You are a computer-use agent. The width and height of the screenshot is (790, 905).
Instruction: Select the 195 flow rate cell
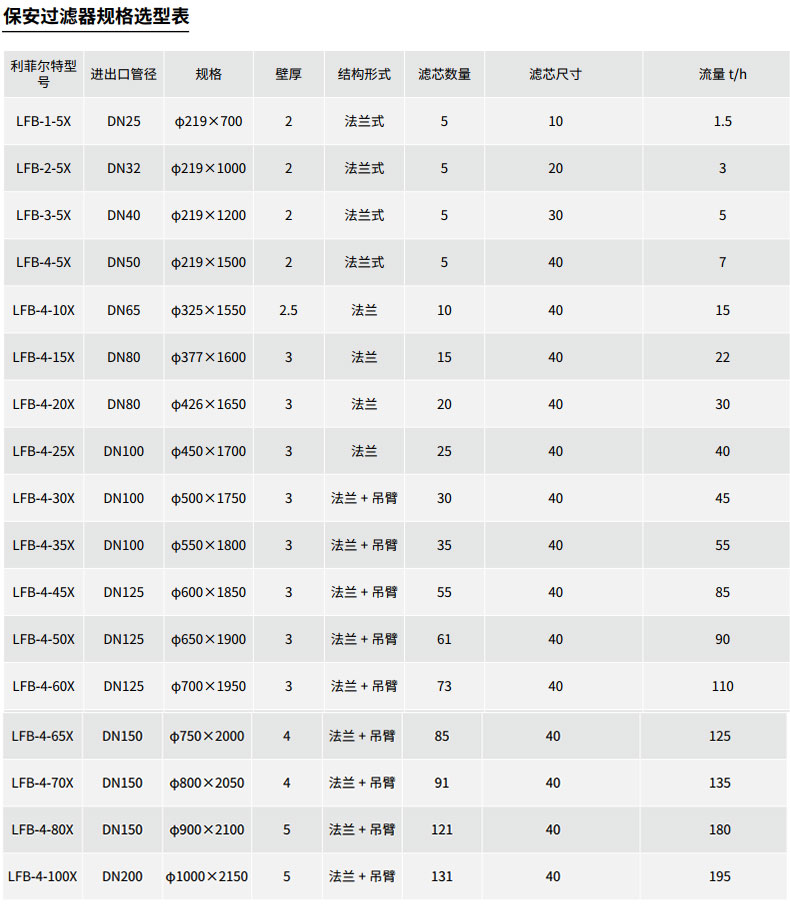720,876
